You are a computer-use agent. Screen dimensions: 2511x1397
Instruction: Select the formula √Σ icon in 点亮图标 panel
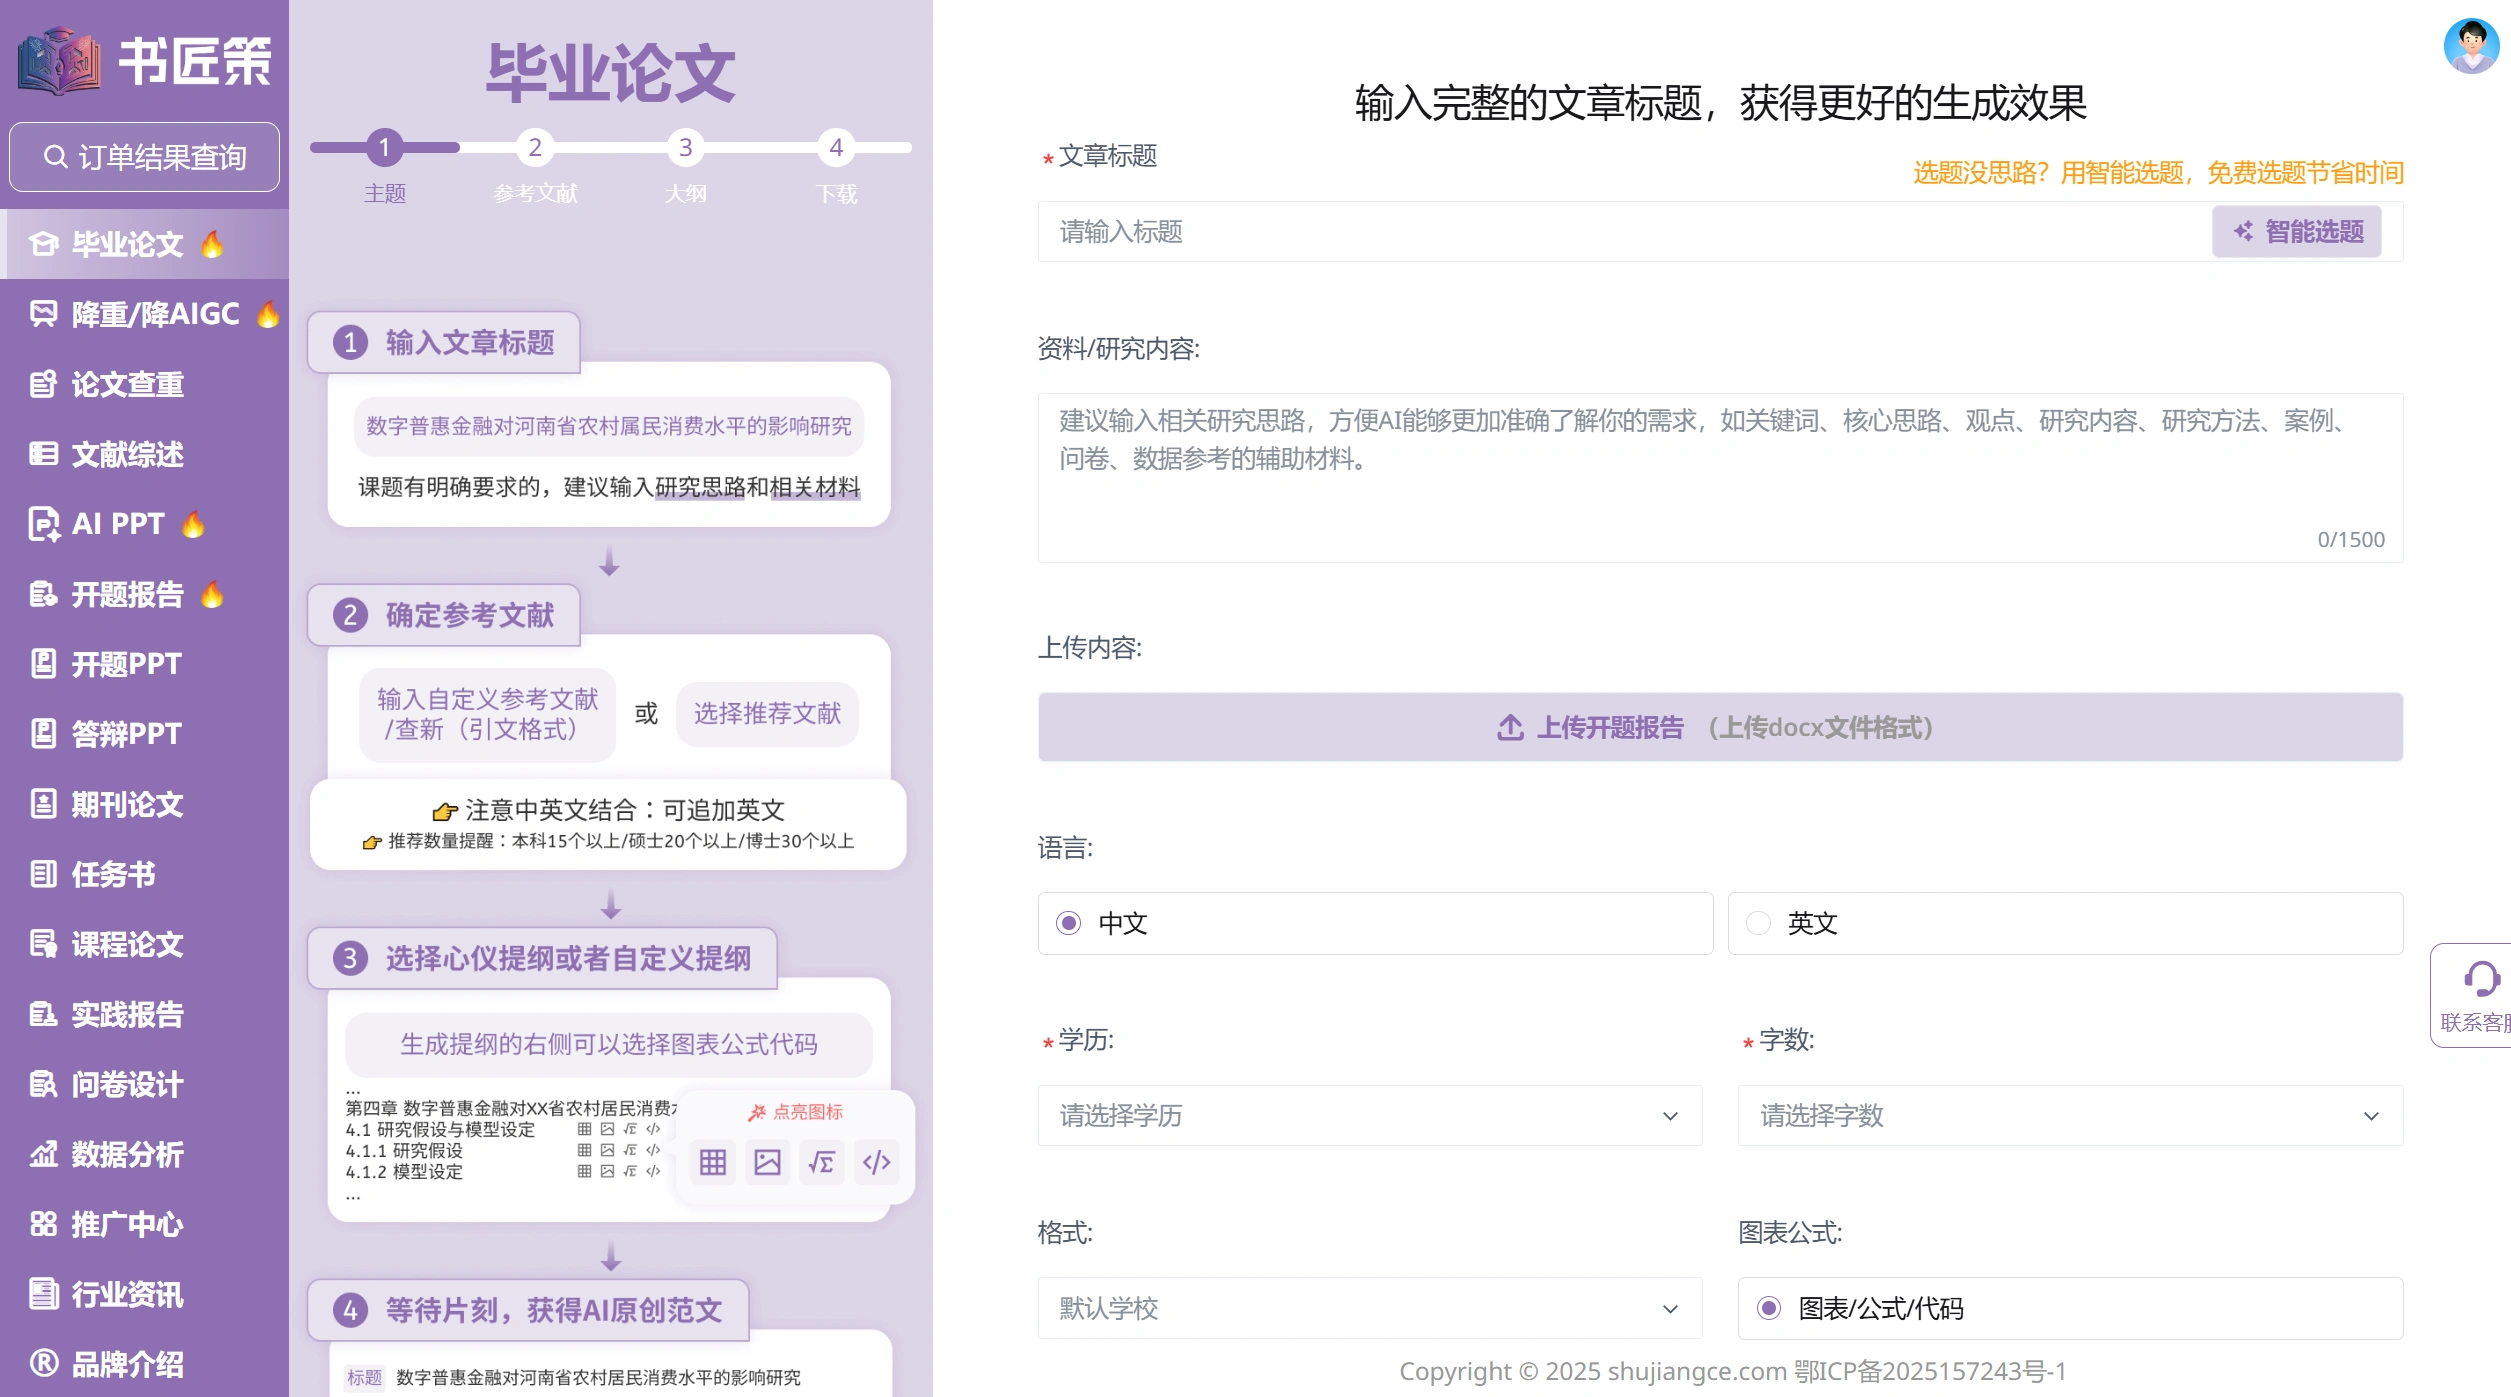822,1162
